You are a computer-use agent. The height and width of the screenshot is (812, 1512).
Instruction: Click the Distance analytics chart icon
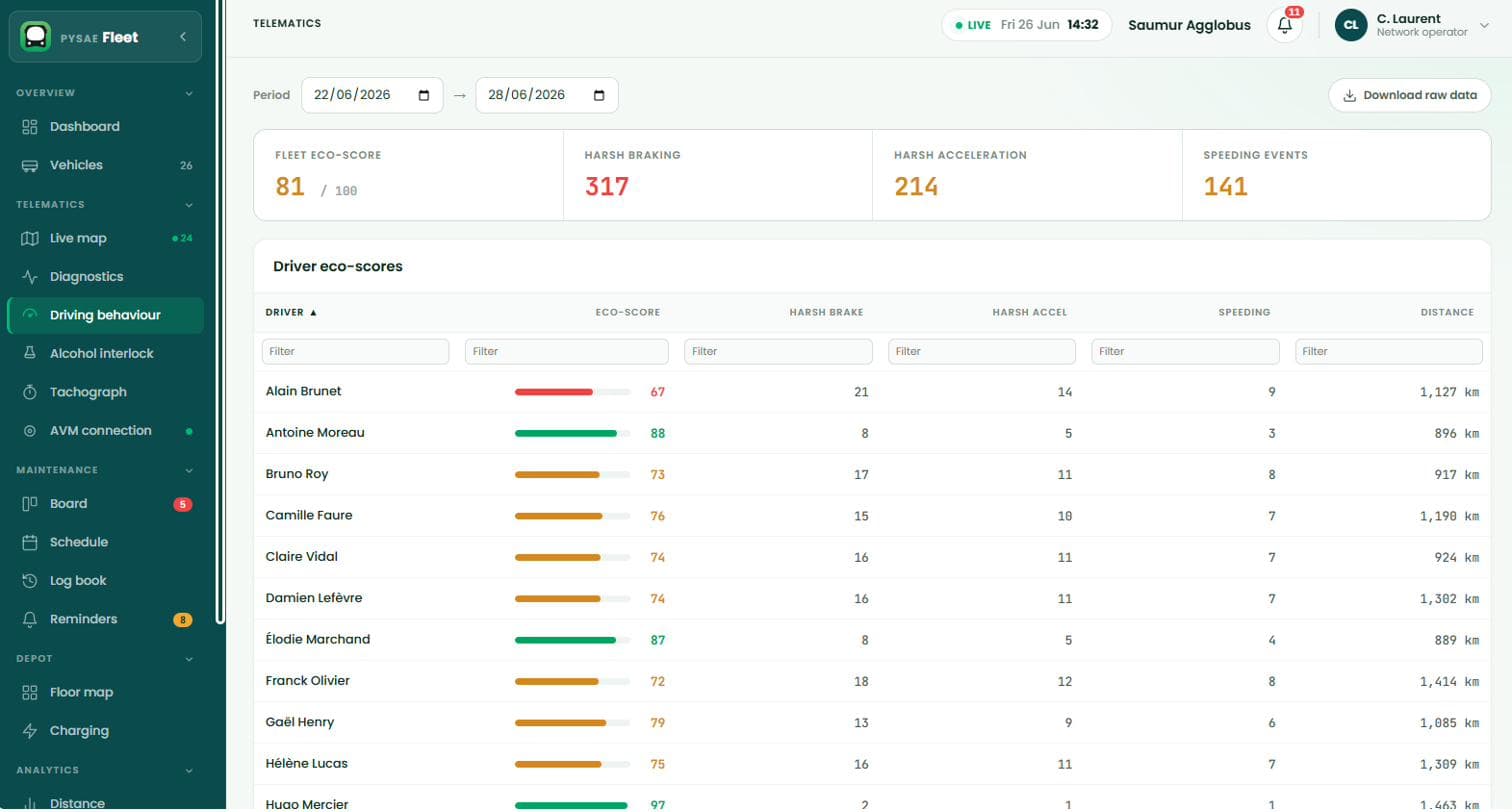point(30,803)
